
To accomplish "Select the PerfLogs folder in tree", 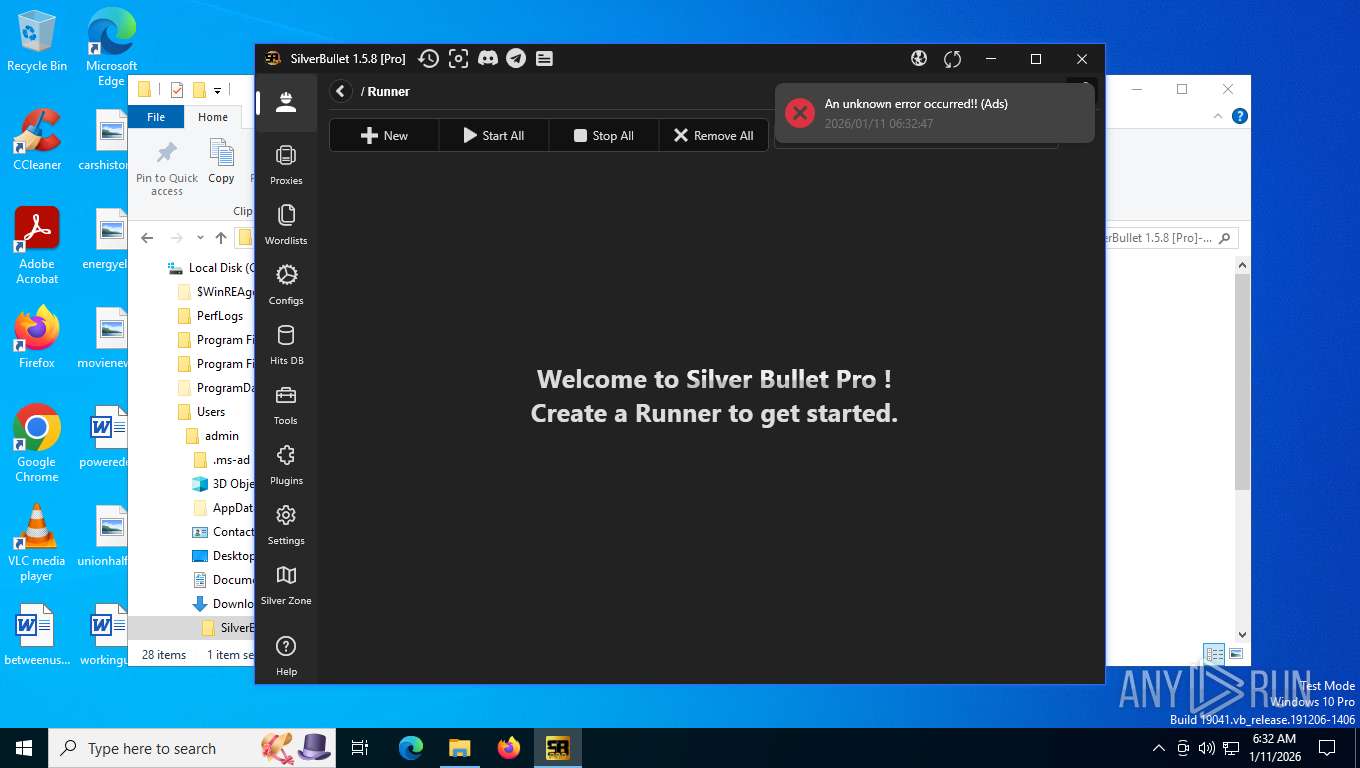I will click(x=211, y=316).
